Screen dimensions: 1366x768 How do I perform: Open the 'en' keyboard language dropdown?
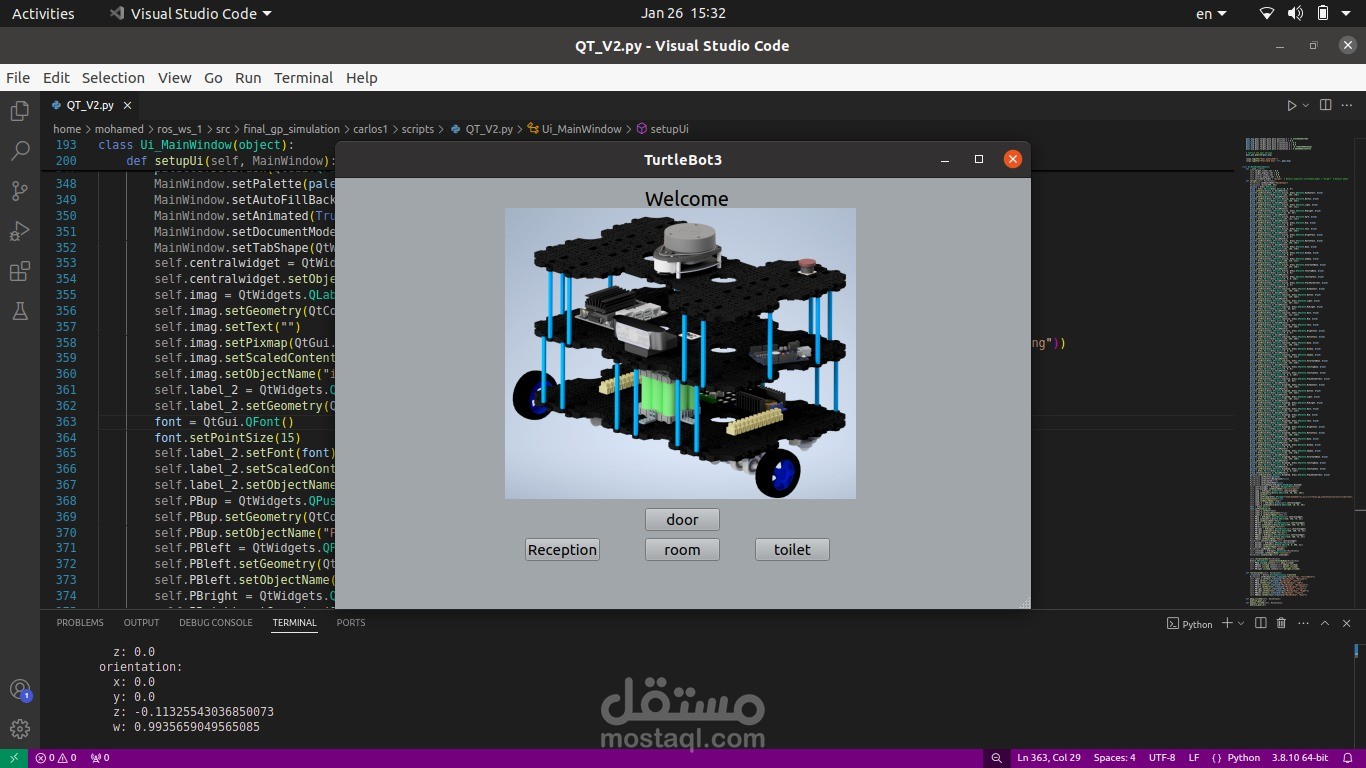tap(1211, 14)
